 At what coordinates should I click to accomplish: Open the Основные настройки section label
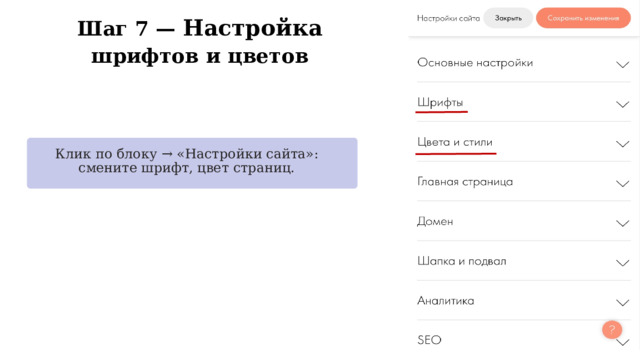coord(475,63)
